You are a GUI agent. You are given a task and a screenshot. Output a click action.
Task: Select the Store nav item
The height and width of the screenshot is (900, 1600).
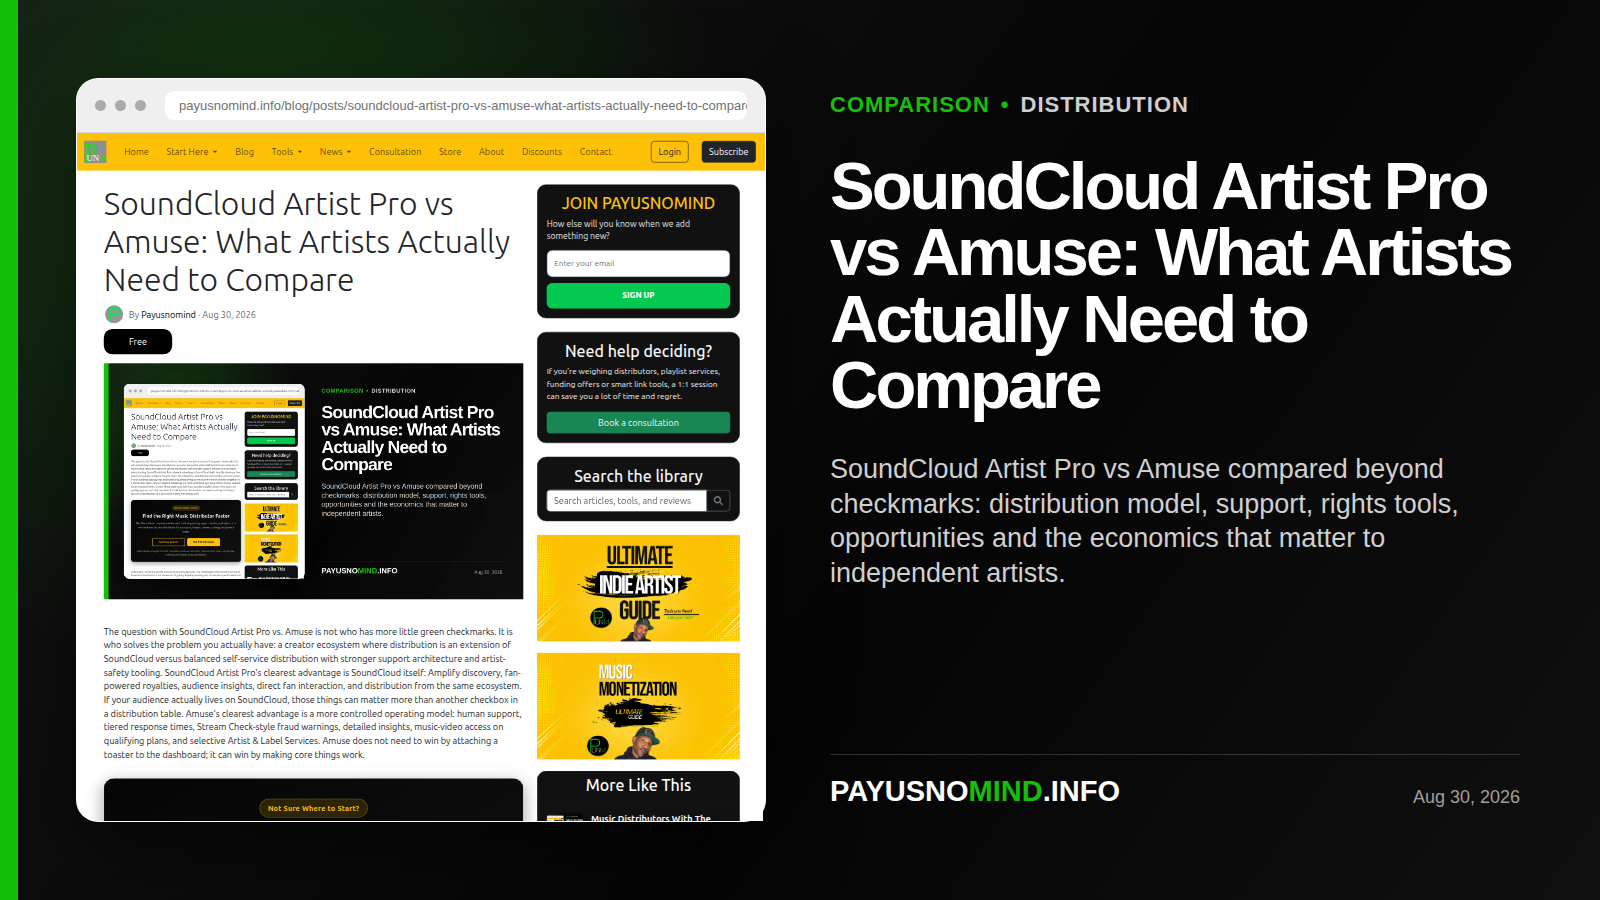click(x=450, y=152)
